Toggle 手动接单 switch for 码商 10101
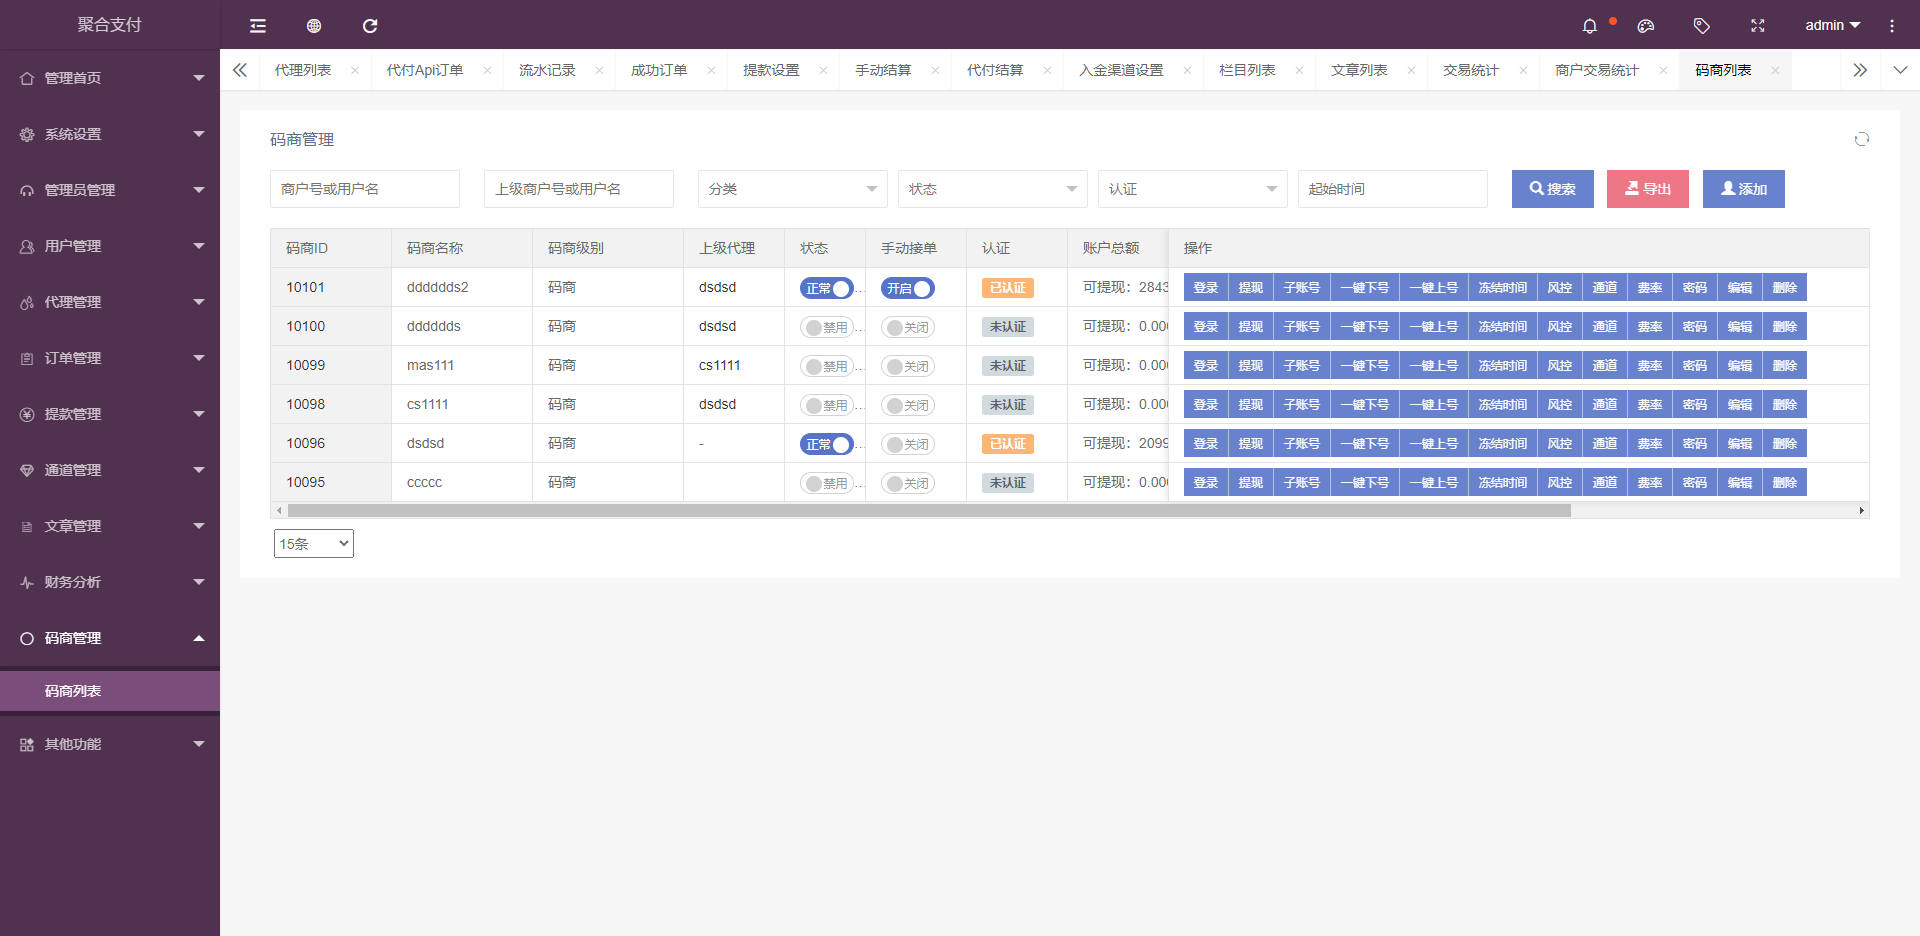This screenshot has width=1920, height=936. [908, 288]
